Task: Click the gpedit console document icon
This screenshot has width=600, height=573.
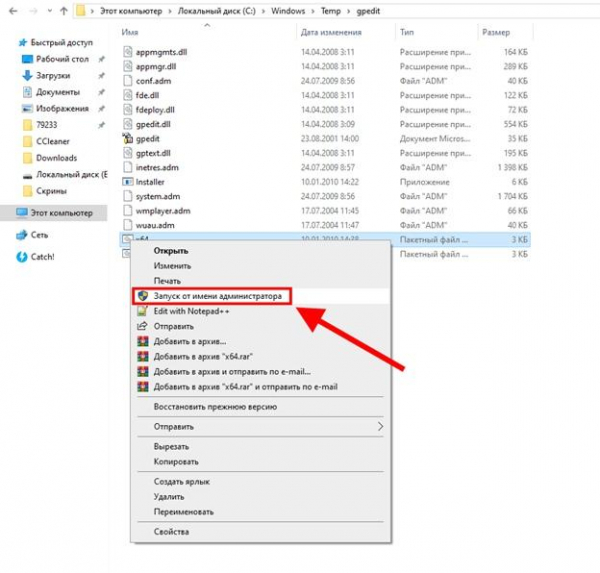Action: tap(127, 138)
